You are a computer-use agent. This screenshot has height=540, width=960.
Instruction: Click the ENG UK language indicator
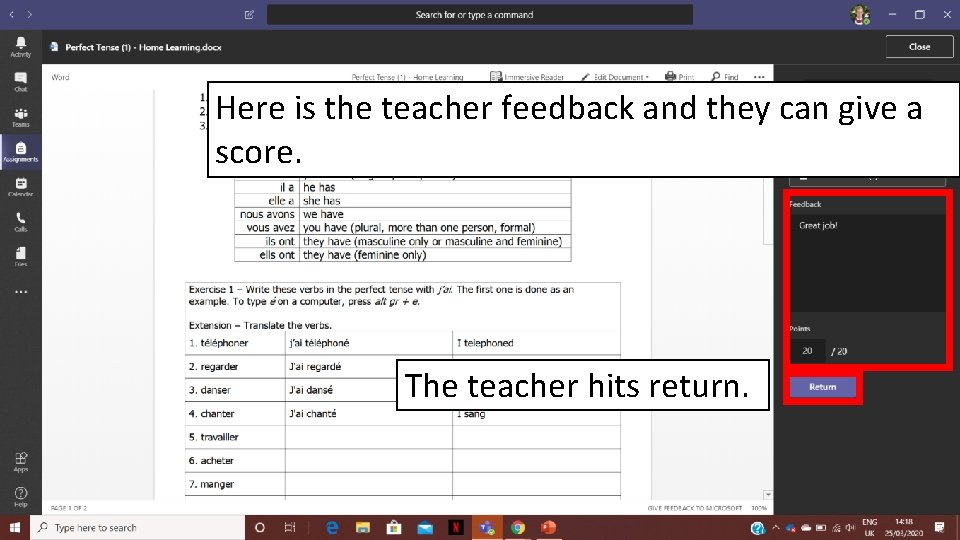coord(869,527)
